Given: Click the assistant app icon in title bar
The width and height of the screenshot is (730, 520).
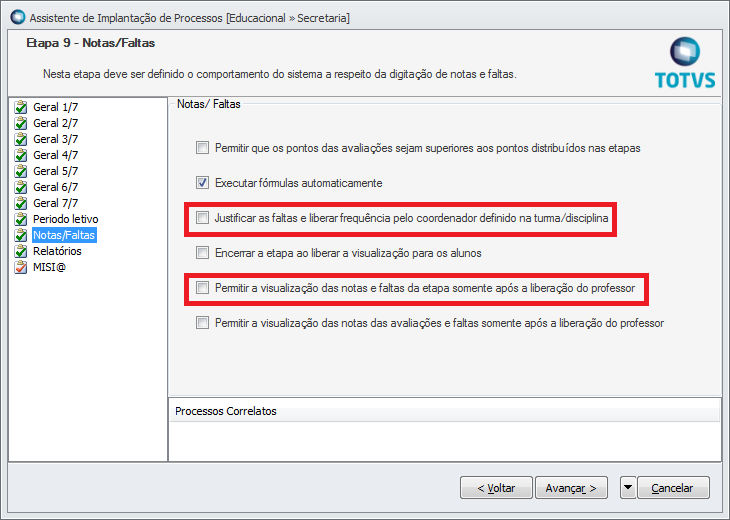Looking at the screenshot, I should click(18, 17).
